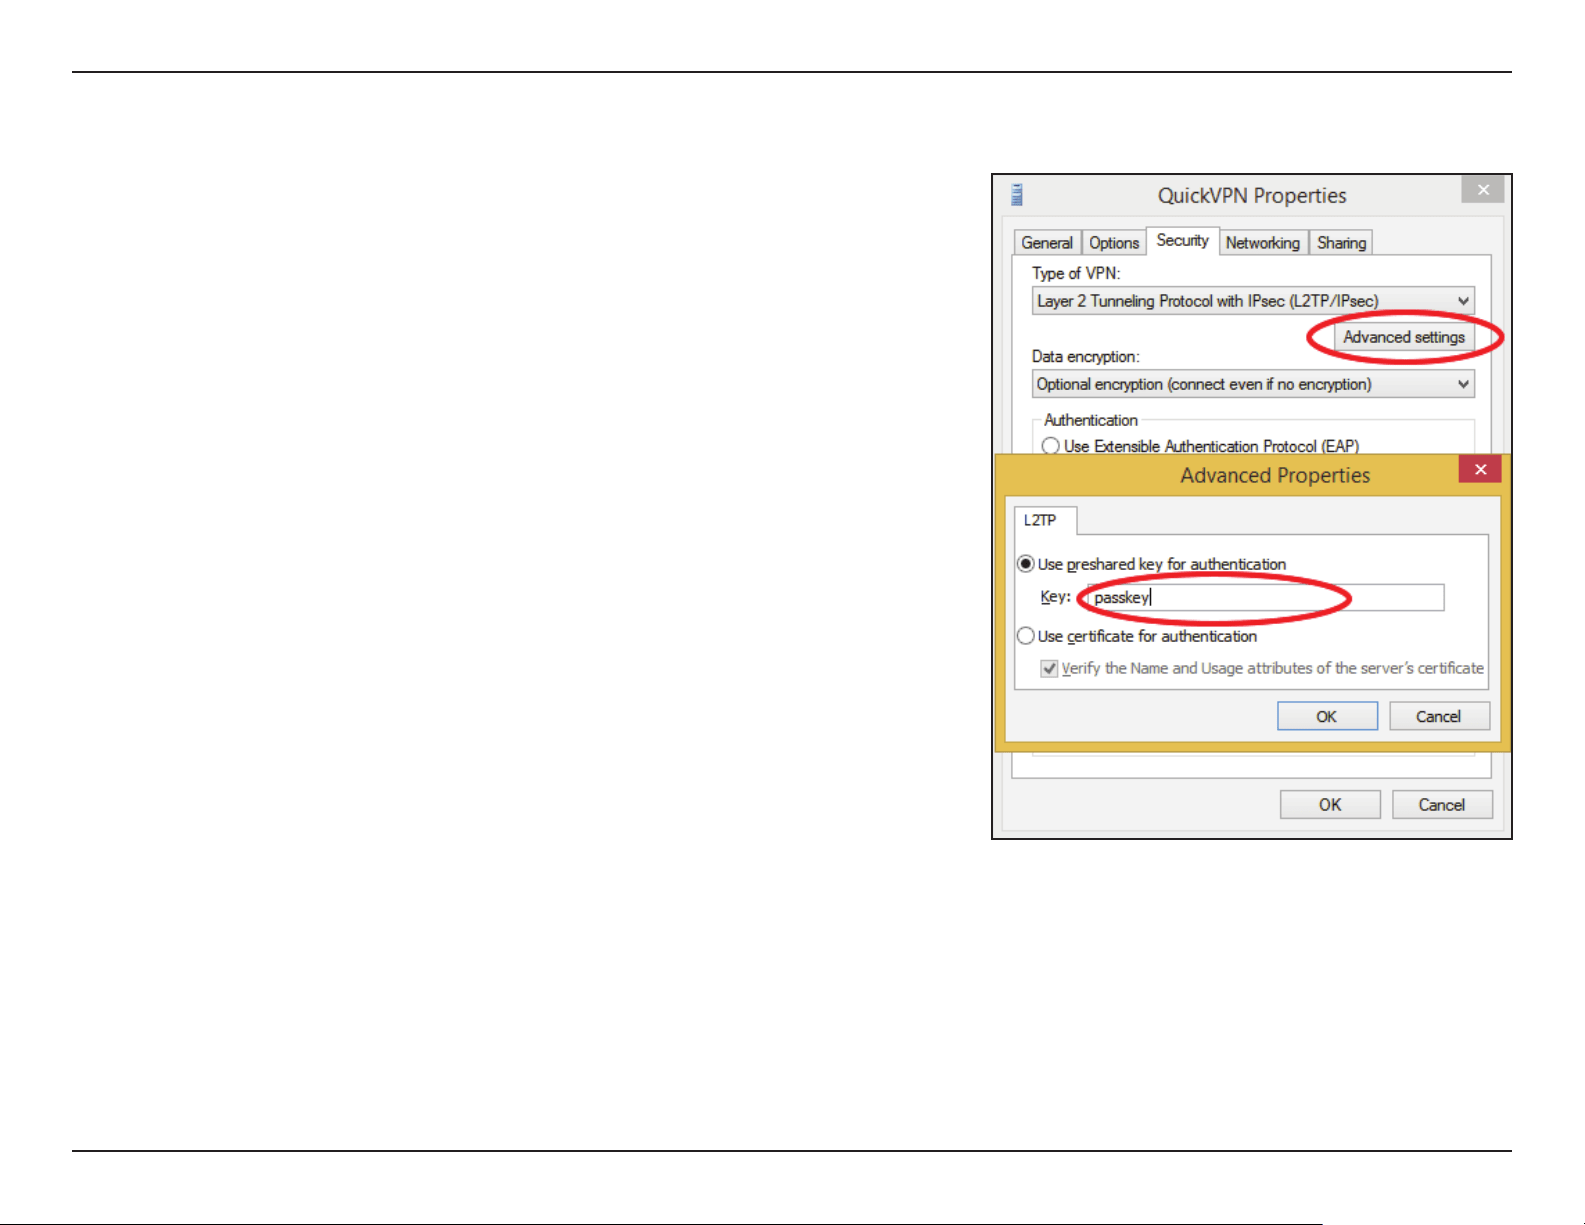Go to the Networking tab
The width and height of the screenshot is (1585, 1225).
pos(1263,243)
